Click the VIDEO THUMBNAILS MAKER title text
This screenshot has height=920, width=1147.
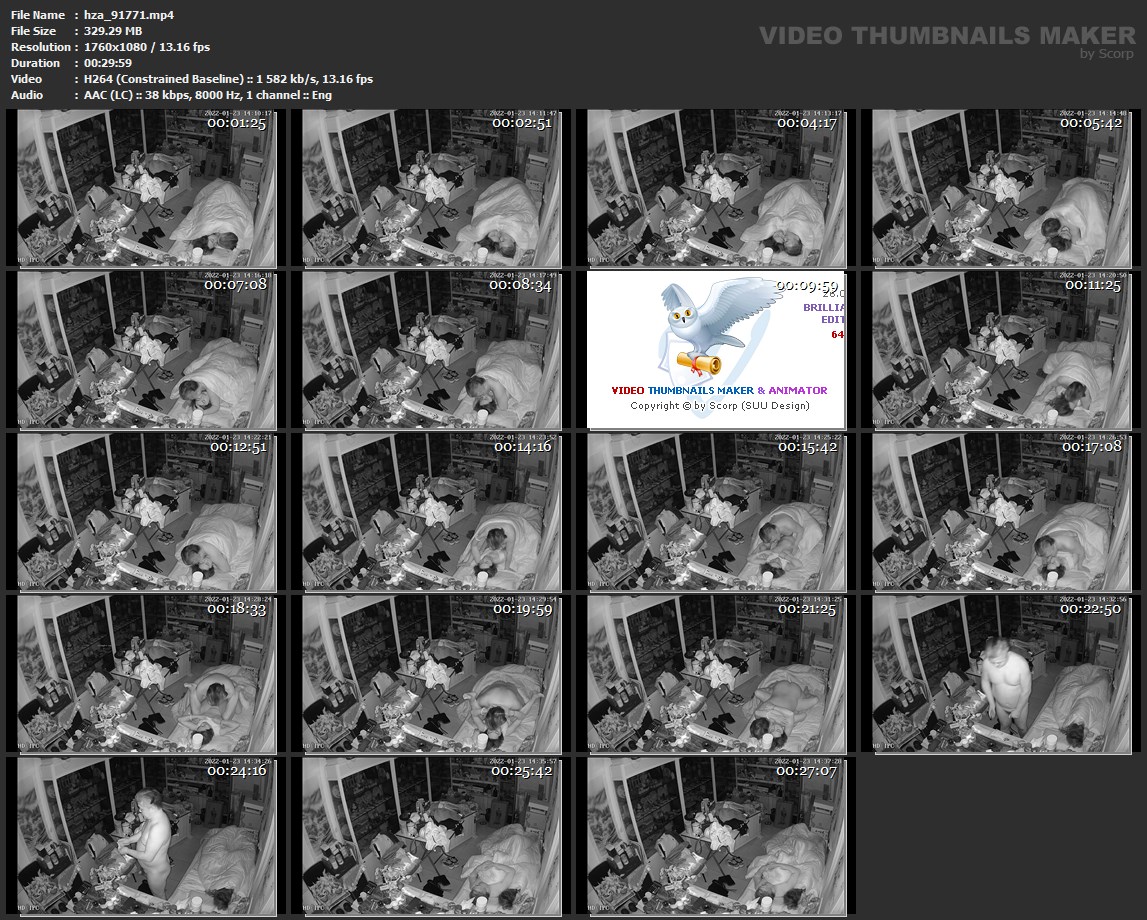[947, 35]
